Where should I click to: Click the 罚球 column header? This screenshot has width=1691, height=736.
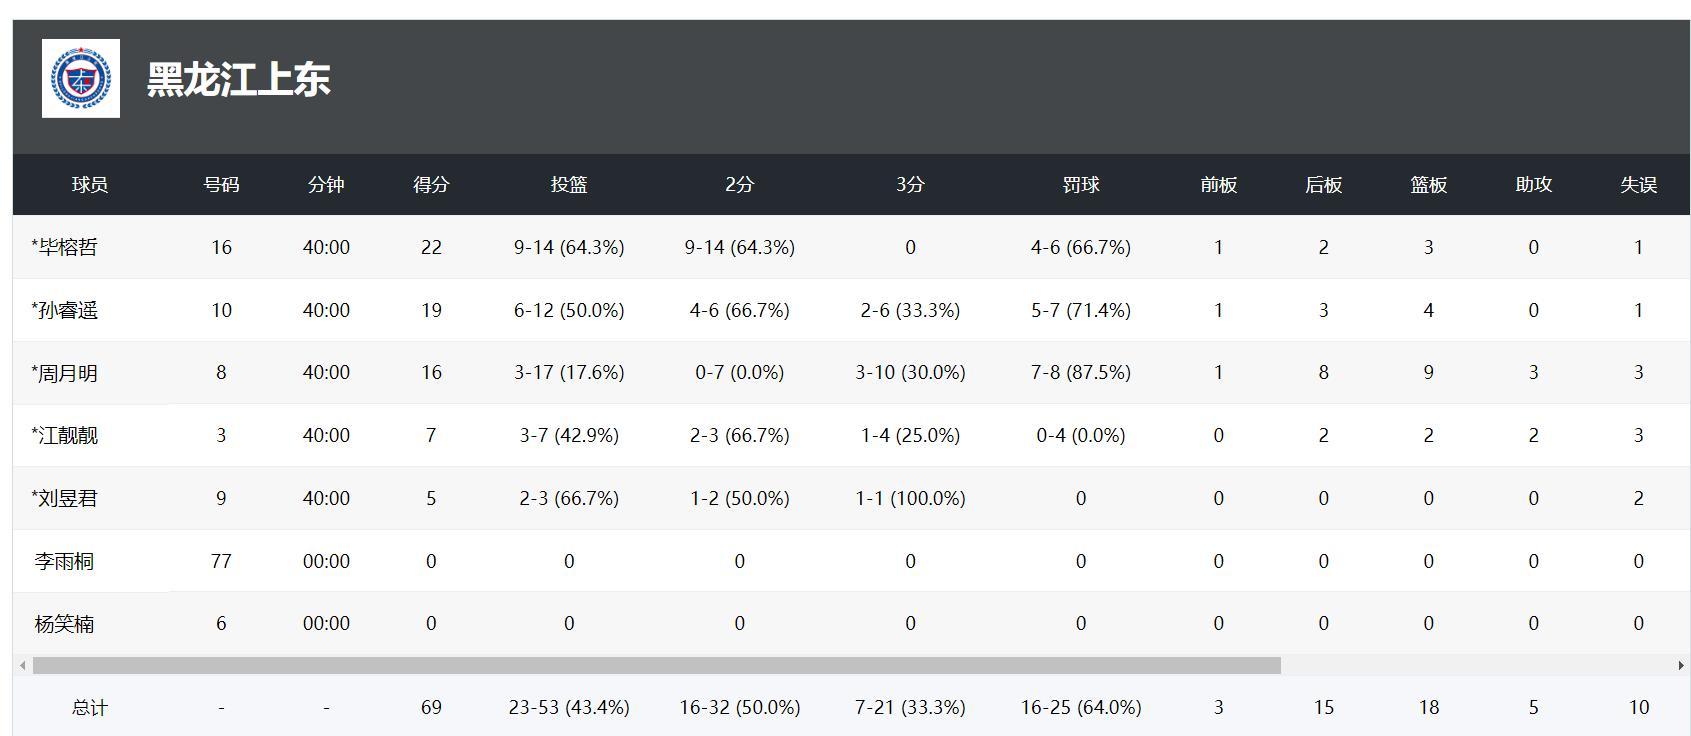[1080, 185]
